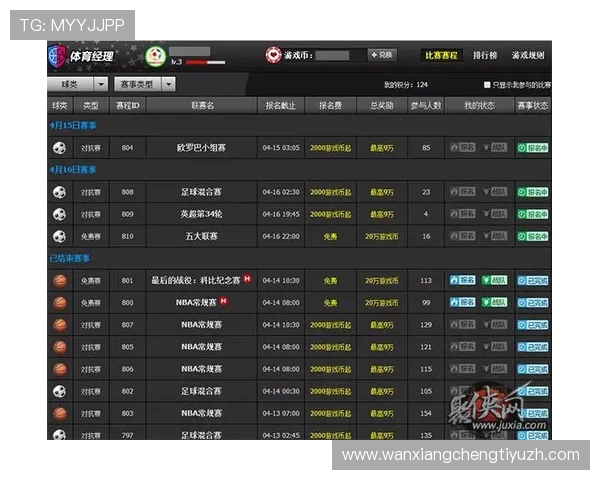
Task: Click soccer ball icon for match 808
Action: (x=59, y=192)
